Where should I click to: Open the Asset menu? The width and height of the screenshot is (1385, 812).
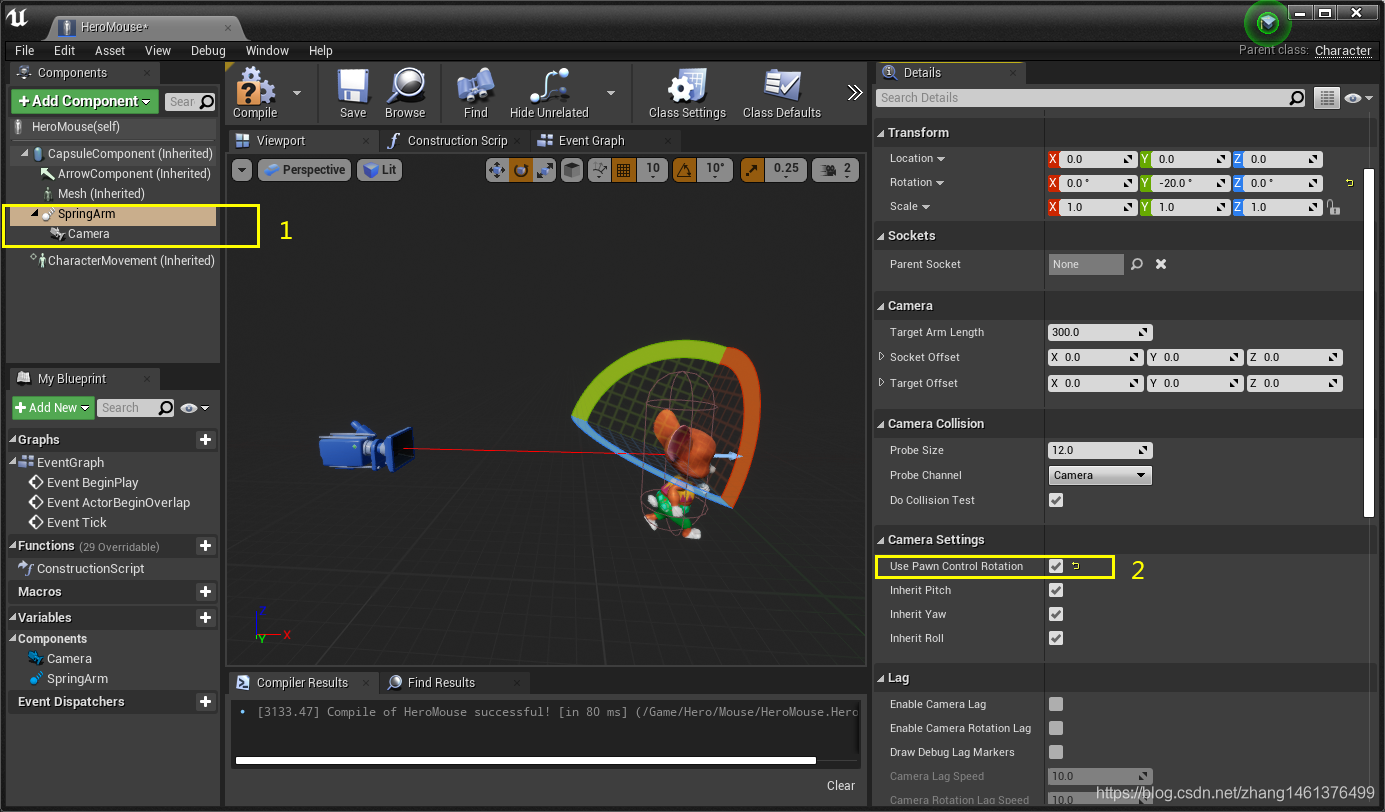(110, 50)
